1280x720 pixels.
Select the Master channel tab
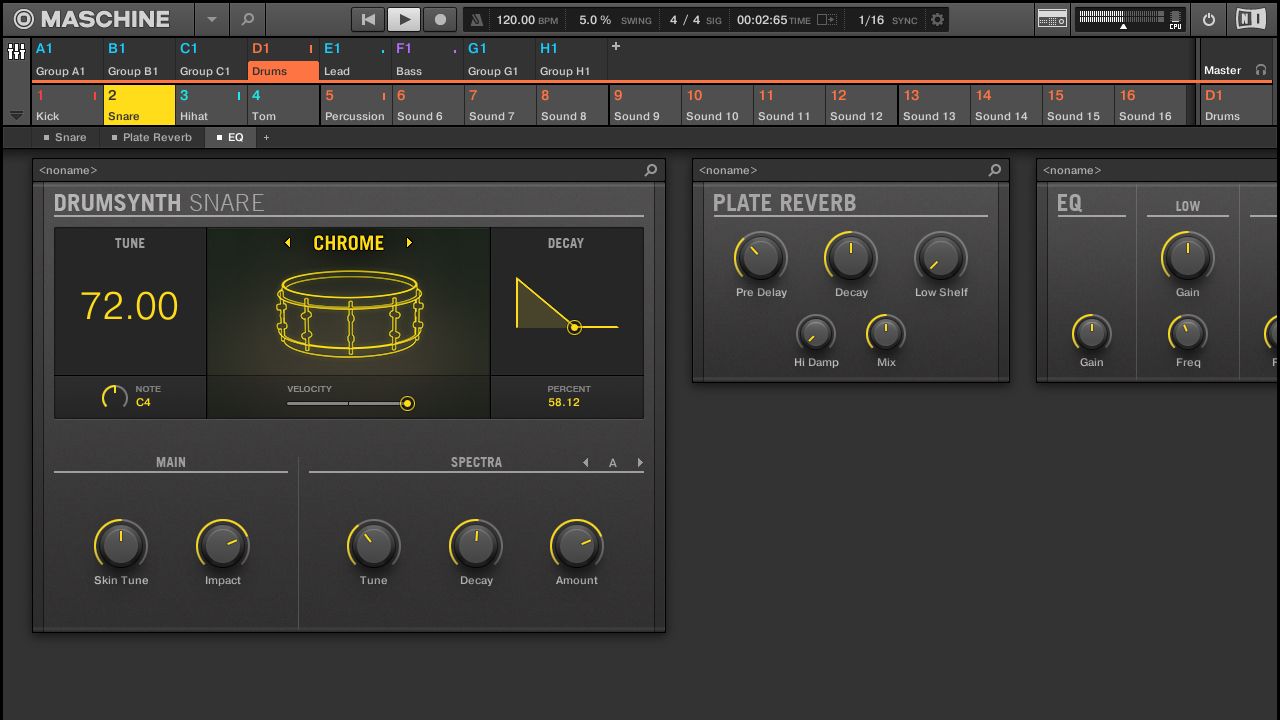tap(1237, 60)
